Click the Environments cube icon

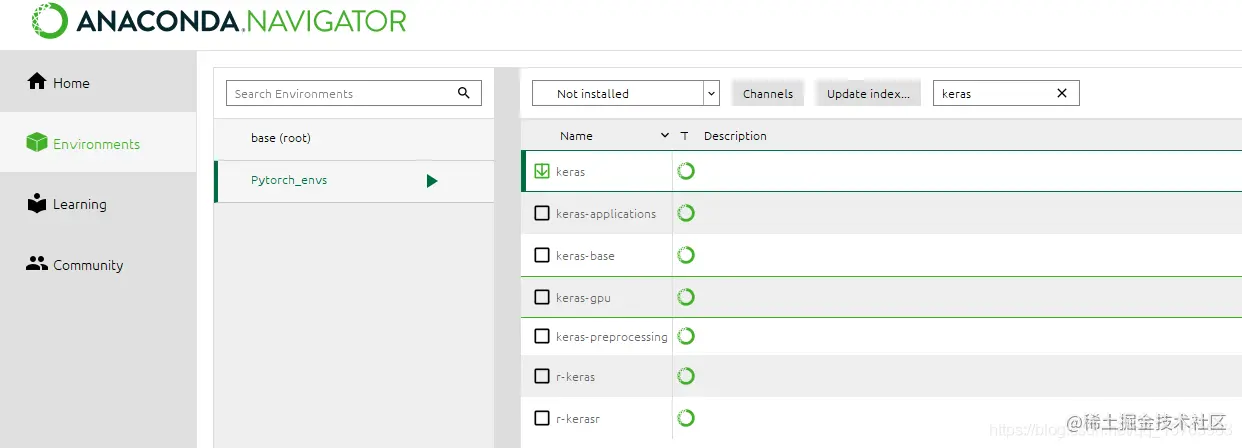point(37,143)
